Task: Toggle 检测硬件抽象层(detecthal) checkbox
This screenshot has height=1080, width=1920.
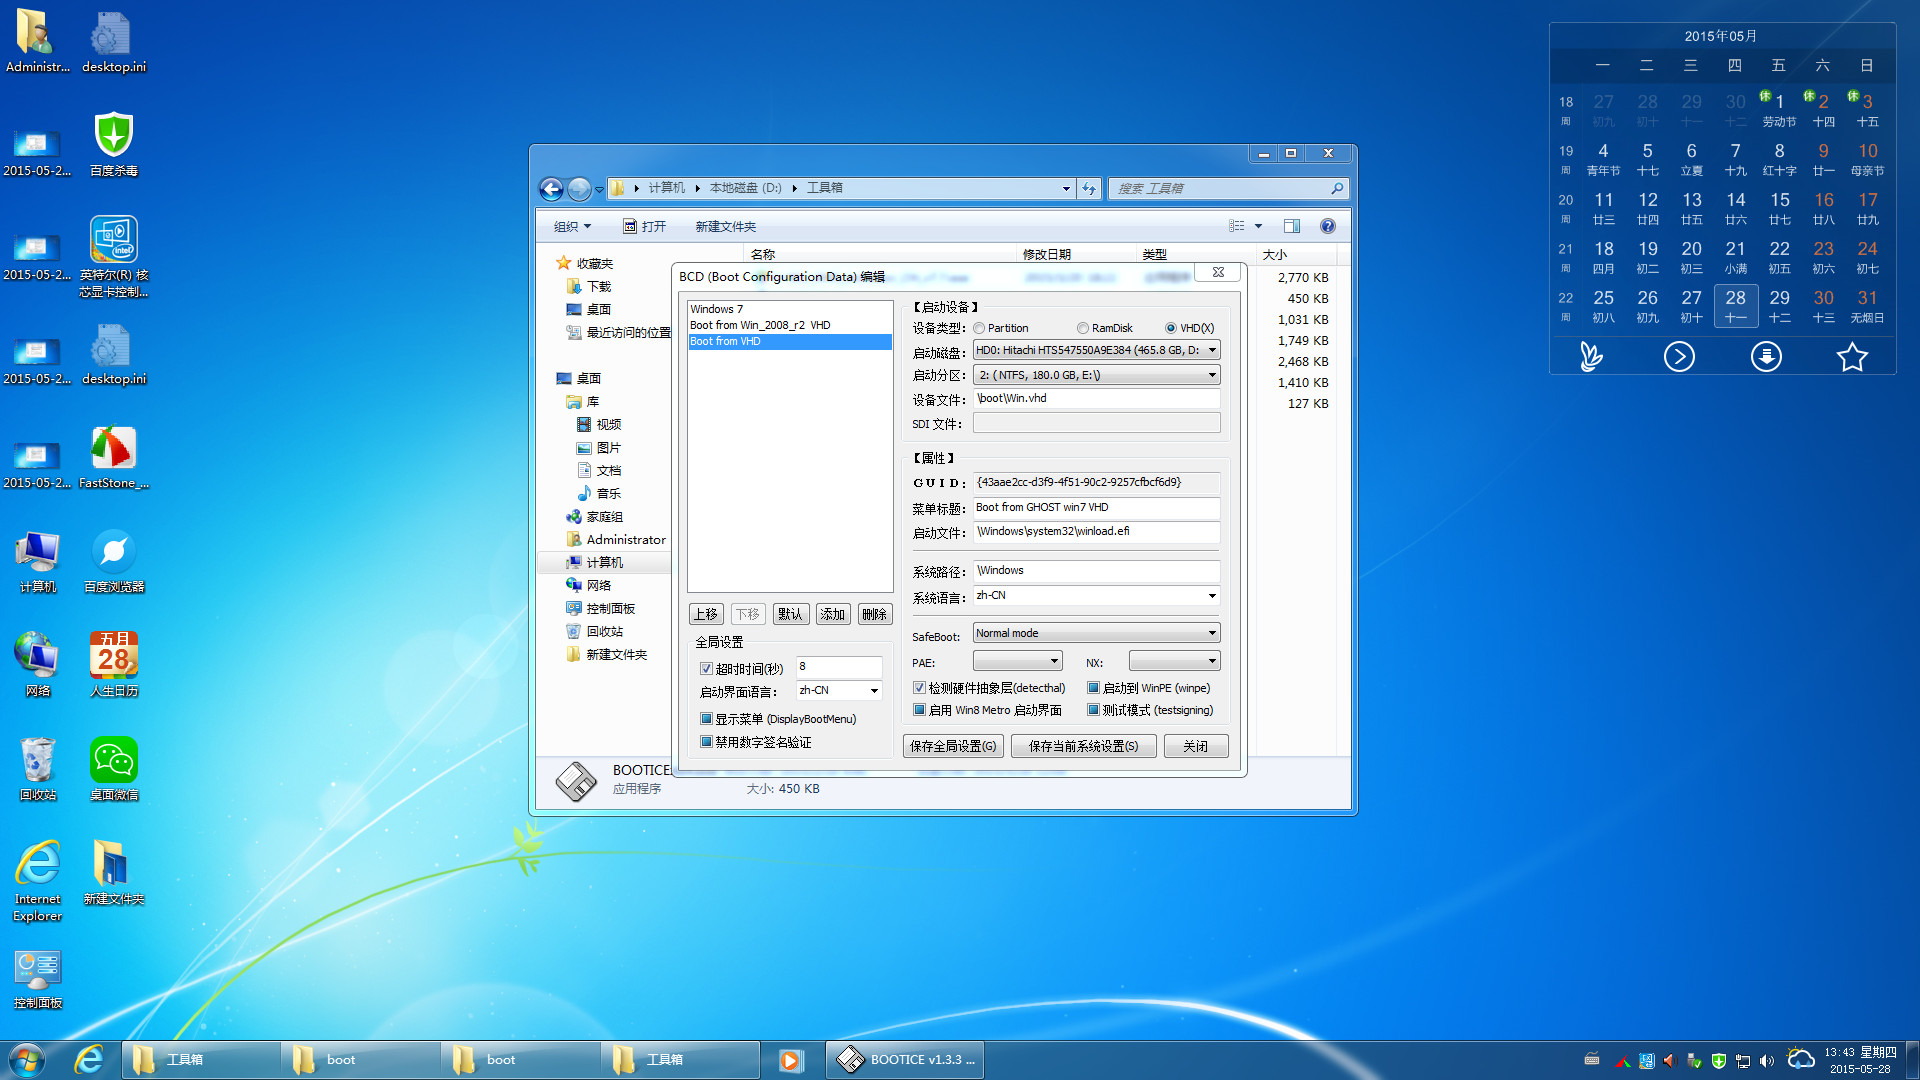Action: (x=919, y=688)
